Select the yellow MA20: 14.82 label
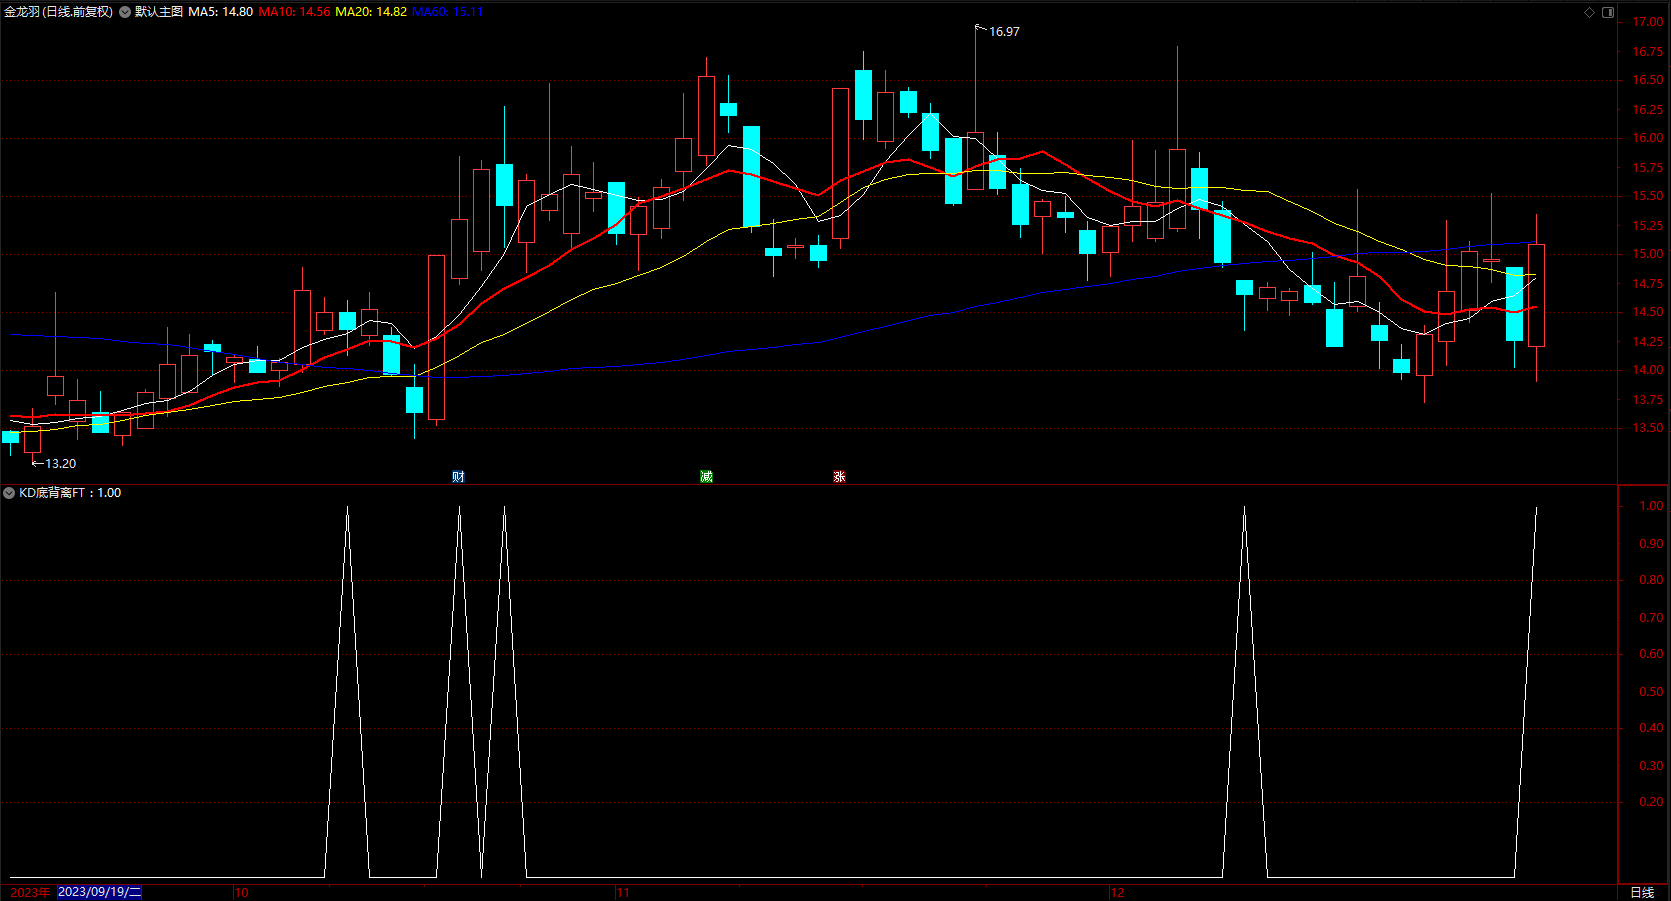The height and width of the screenshot is (901, 1671). coord(371,12)
